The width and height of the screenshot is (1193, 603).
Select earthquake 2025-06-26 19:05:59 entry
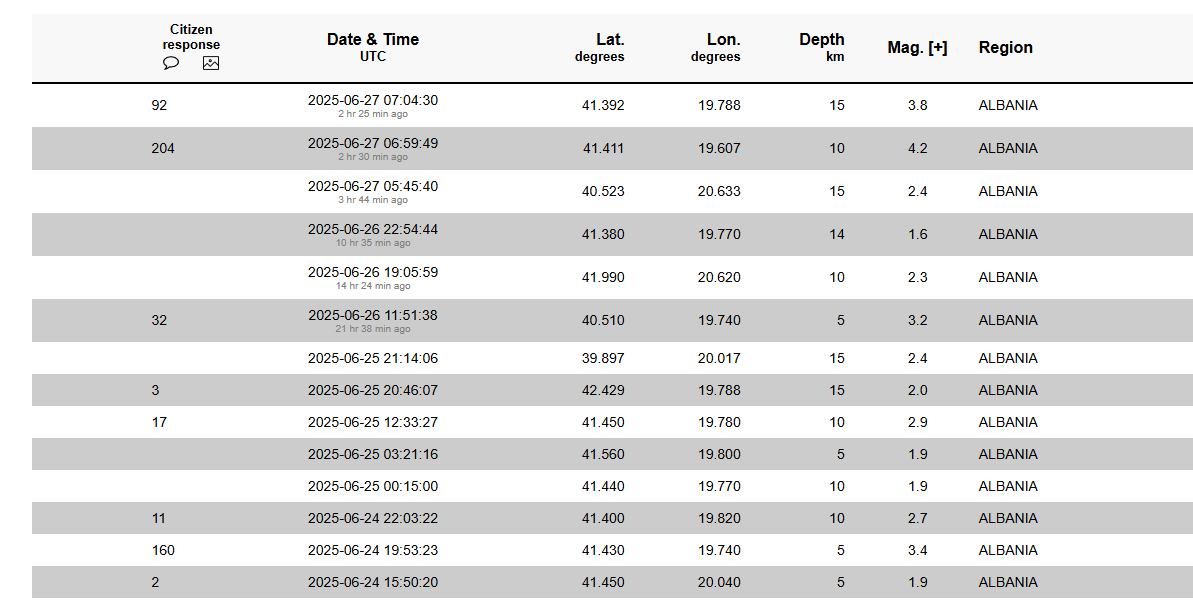[373, 272]
